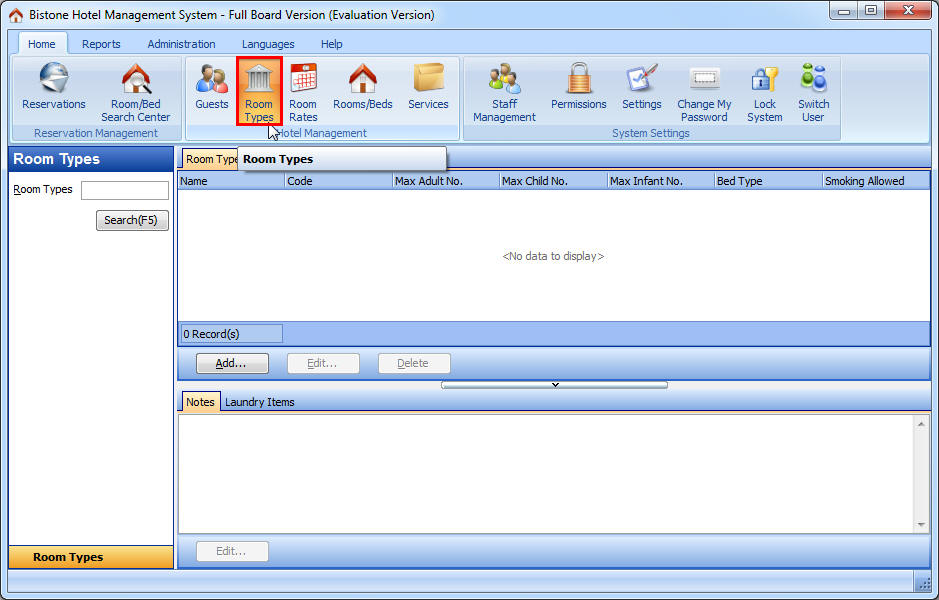Viewport: 939px width, 600px height.
Task: Switch to the Reports ribbon tab
Action: point(101,44)
